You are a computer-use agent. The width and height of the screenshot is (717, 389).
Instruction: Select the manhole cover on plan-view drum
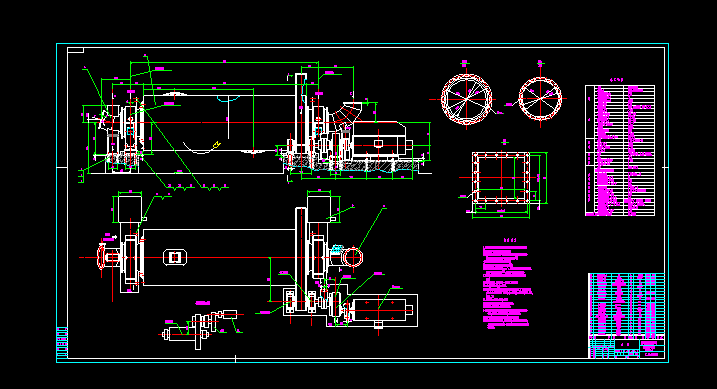click(175, 257)
